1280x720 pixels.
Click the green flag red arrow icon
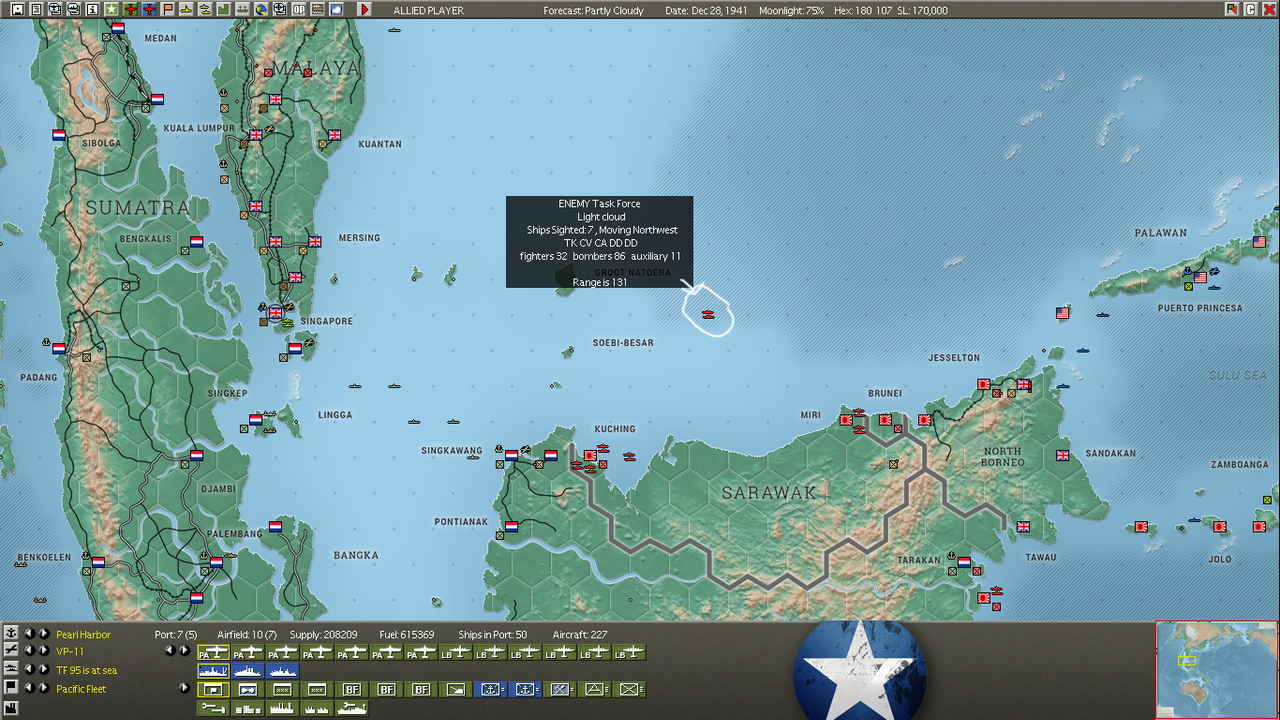click(1232, 9)
